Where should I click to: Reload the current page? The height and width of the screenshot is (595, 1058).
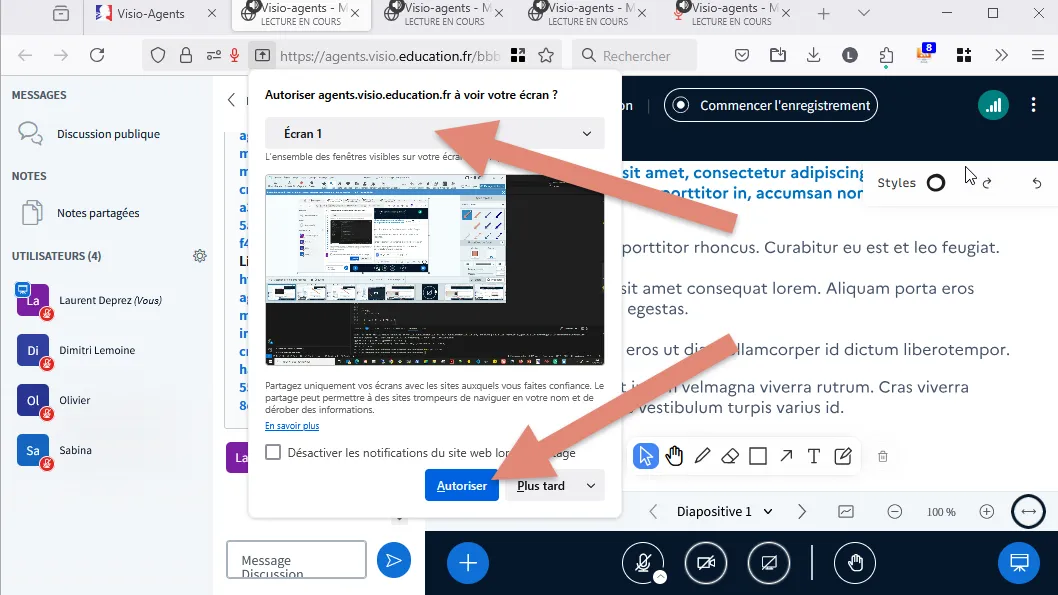coord(97,55)
